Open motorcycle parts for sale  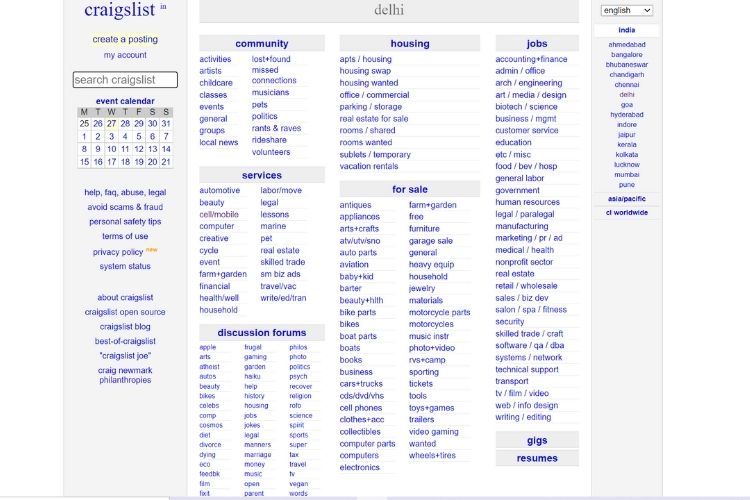(x=440, y=312)
